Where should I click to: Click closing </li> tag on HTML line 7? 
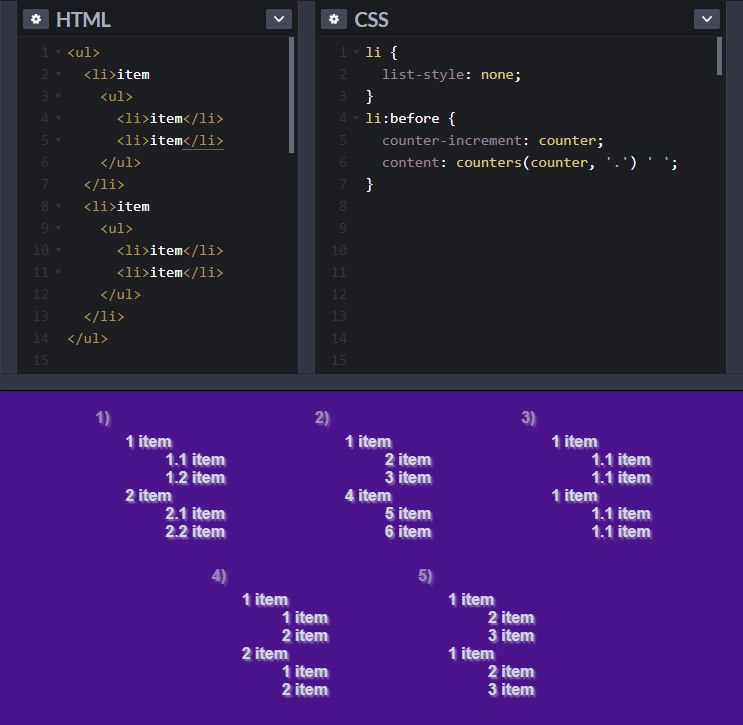(104, 184)
